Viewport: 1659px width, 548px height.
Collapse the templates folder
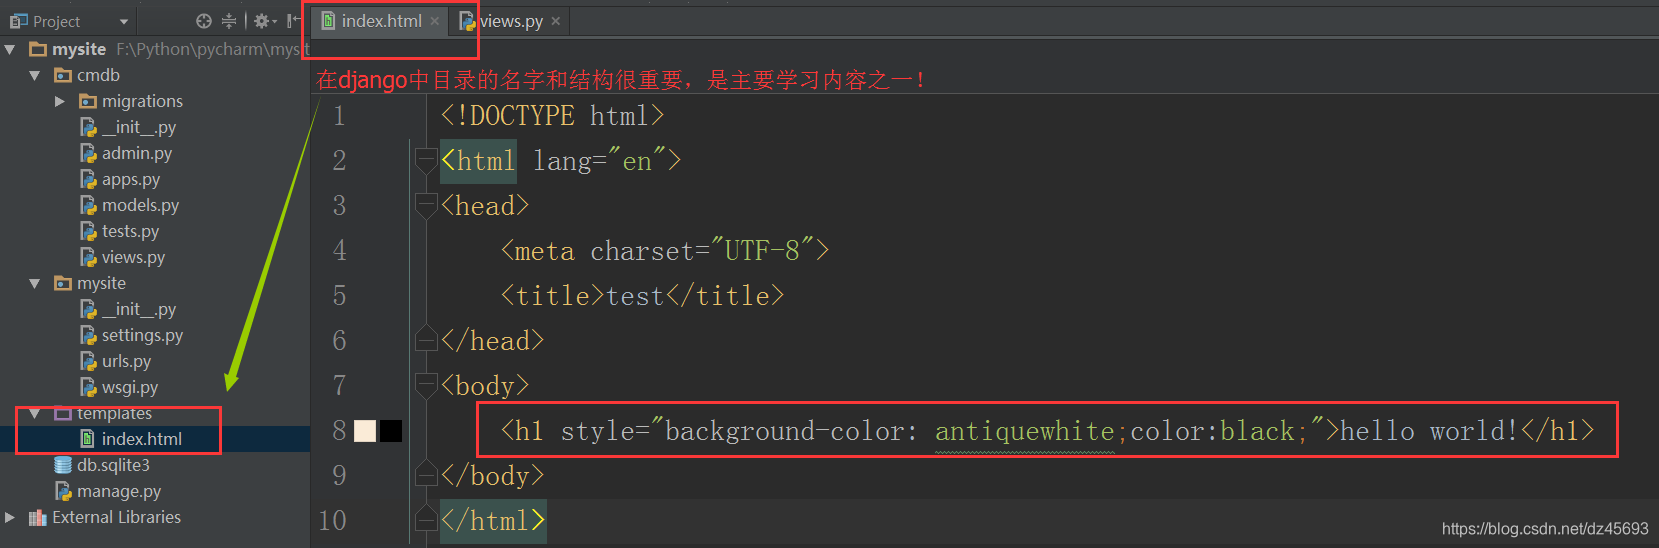click(35, 413)
